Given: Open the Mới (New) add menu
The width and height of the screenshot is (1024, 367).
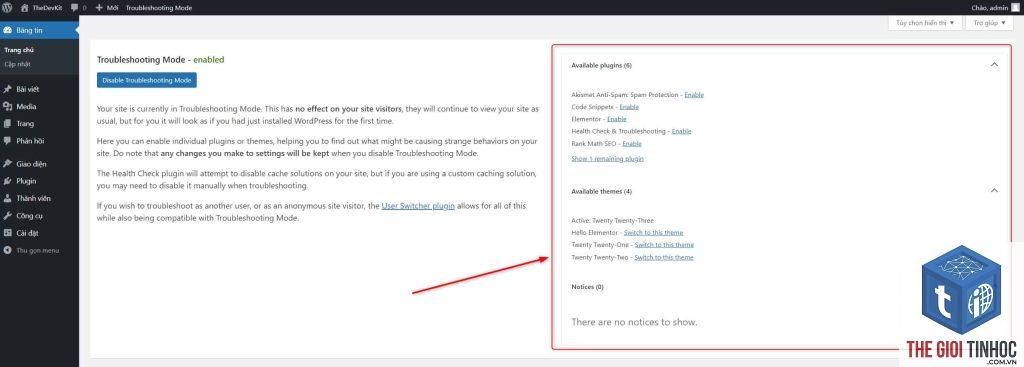Looking at the screenshot, I should tap(106, 8).
